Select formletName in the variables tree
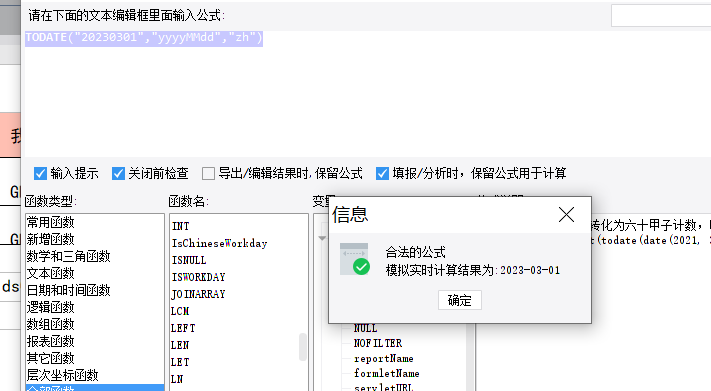The height and width of the screenshot is (391, 711). point(386,373)
